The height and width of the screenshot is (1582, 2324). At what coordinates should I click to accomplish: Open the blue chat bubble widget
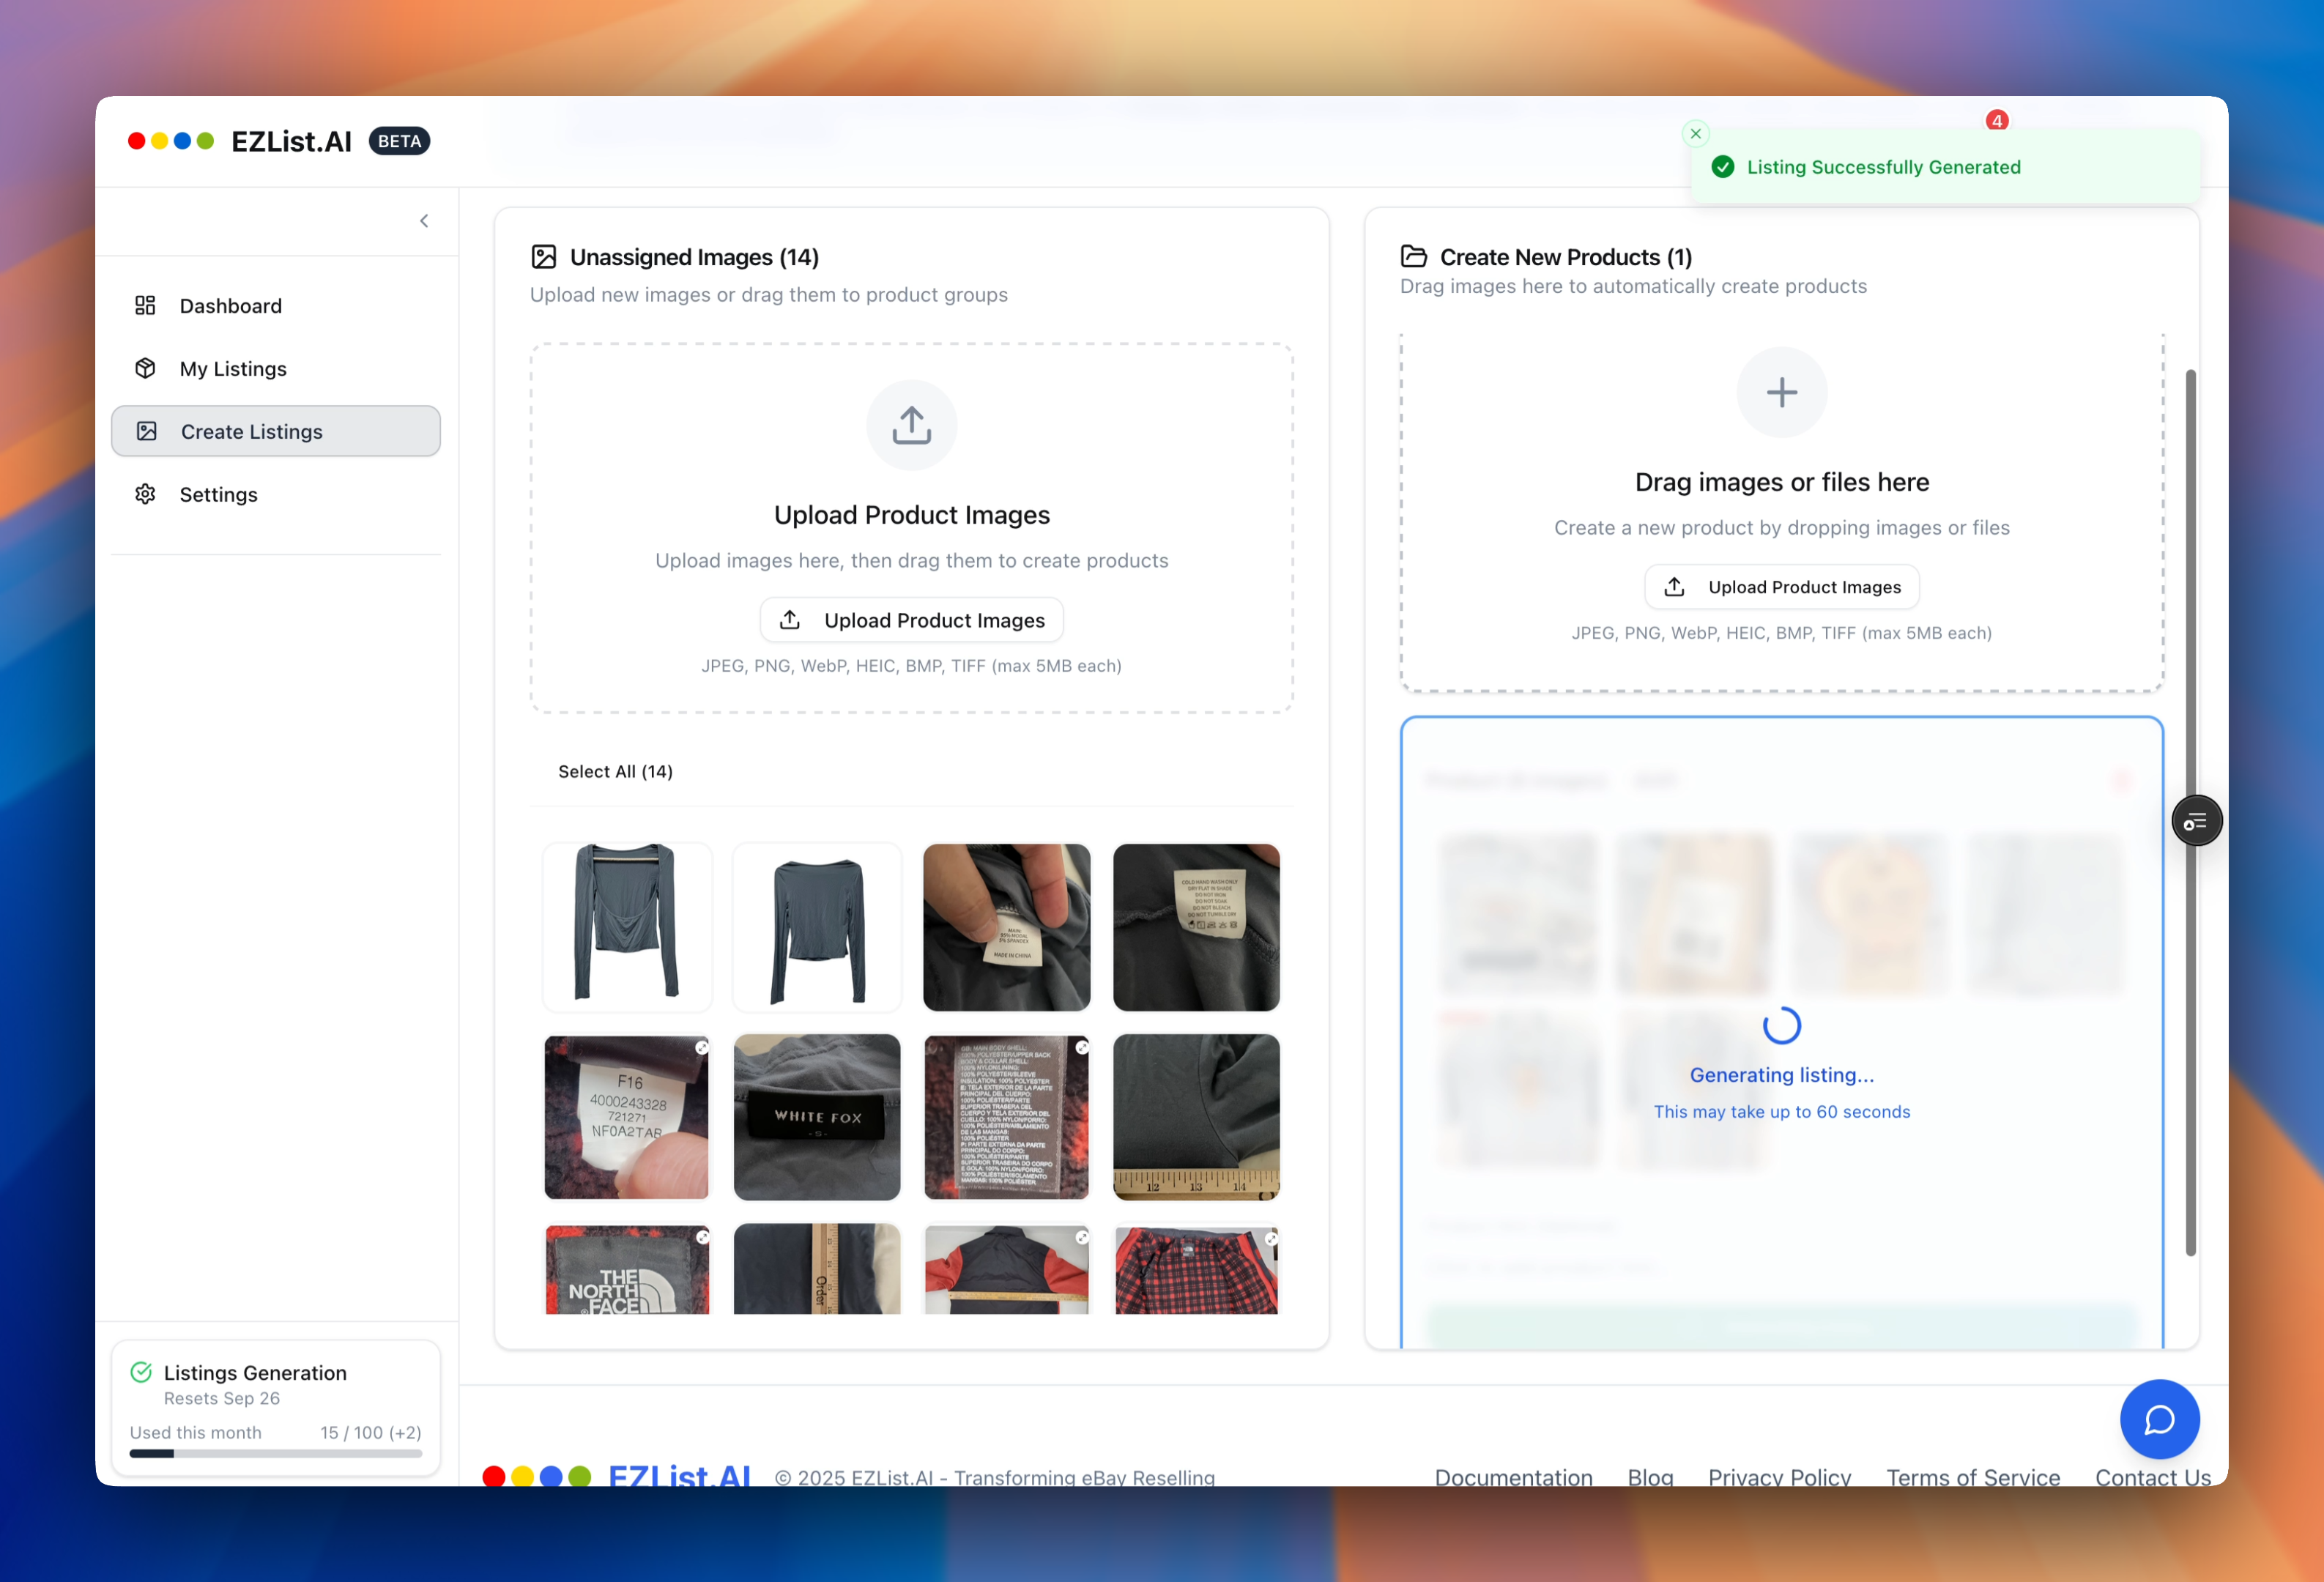(2159, 1419)
